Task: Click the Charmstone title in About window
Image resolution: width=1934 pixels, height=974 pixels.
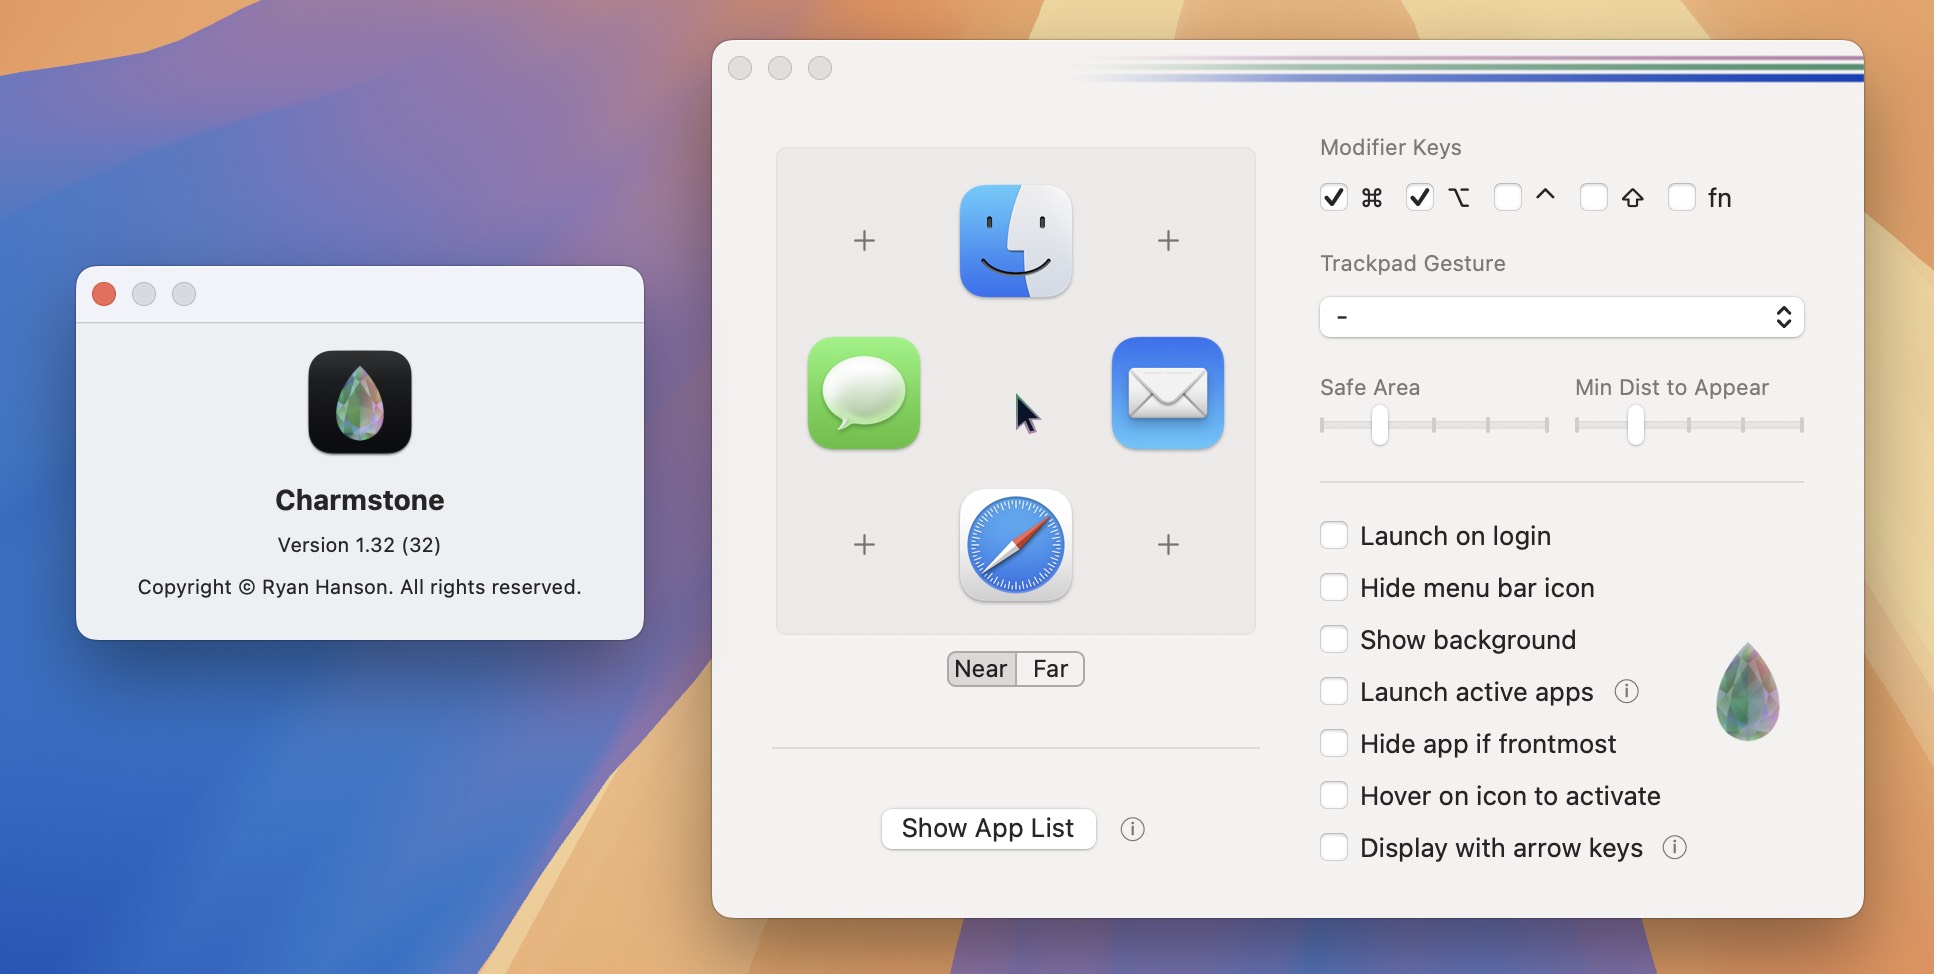Action: tap(360, 500)
